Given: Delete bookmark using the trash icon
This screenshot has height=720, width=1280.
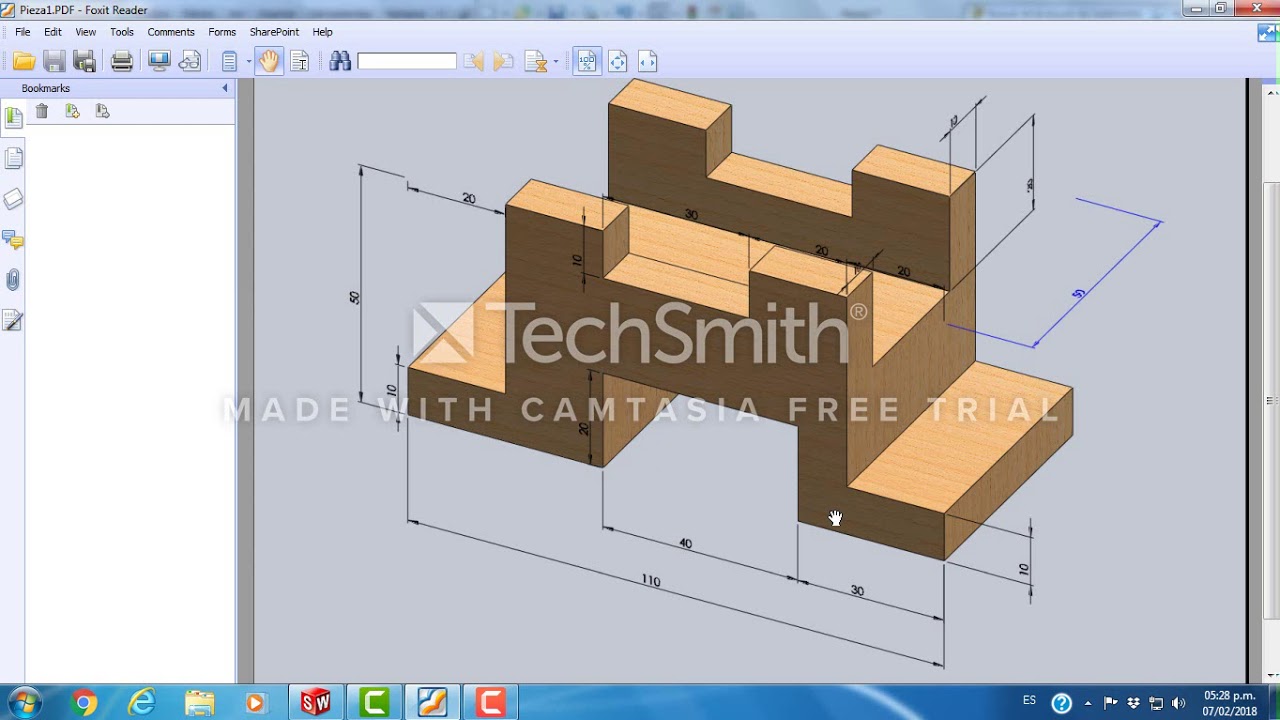Looking at the screenshot, I should pyautogui.click(x=42, y=111).
